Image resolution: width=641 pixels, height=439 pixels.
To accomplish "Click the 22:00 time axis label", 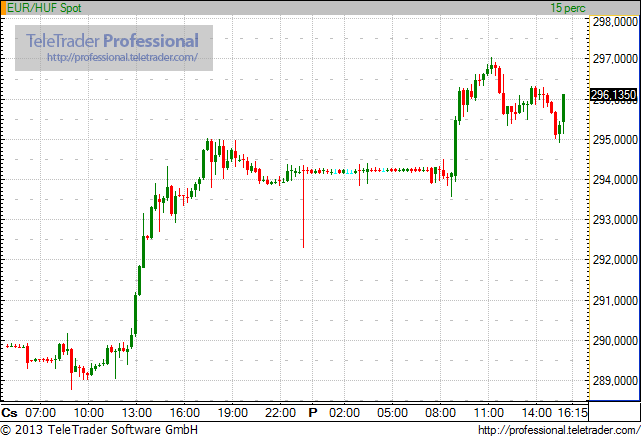I will click(x=280, y=413).
